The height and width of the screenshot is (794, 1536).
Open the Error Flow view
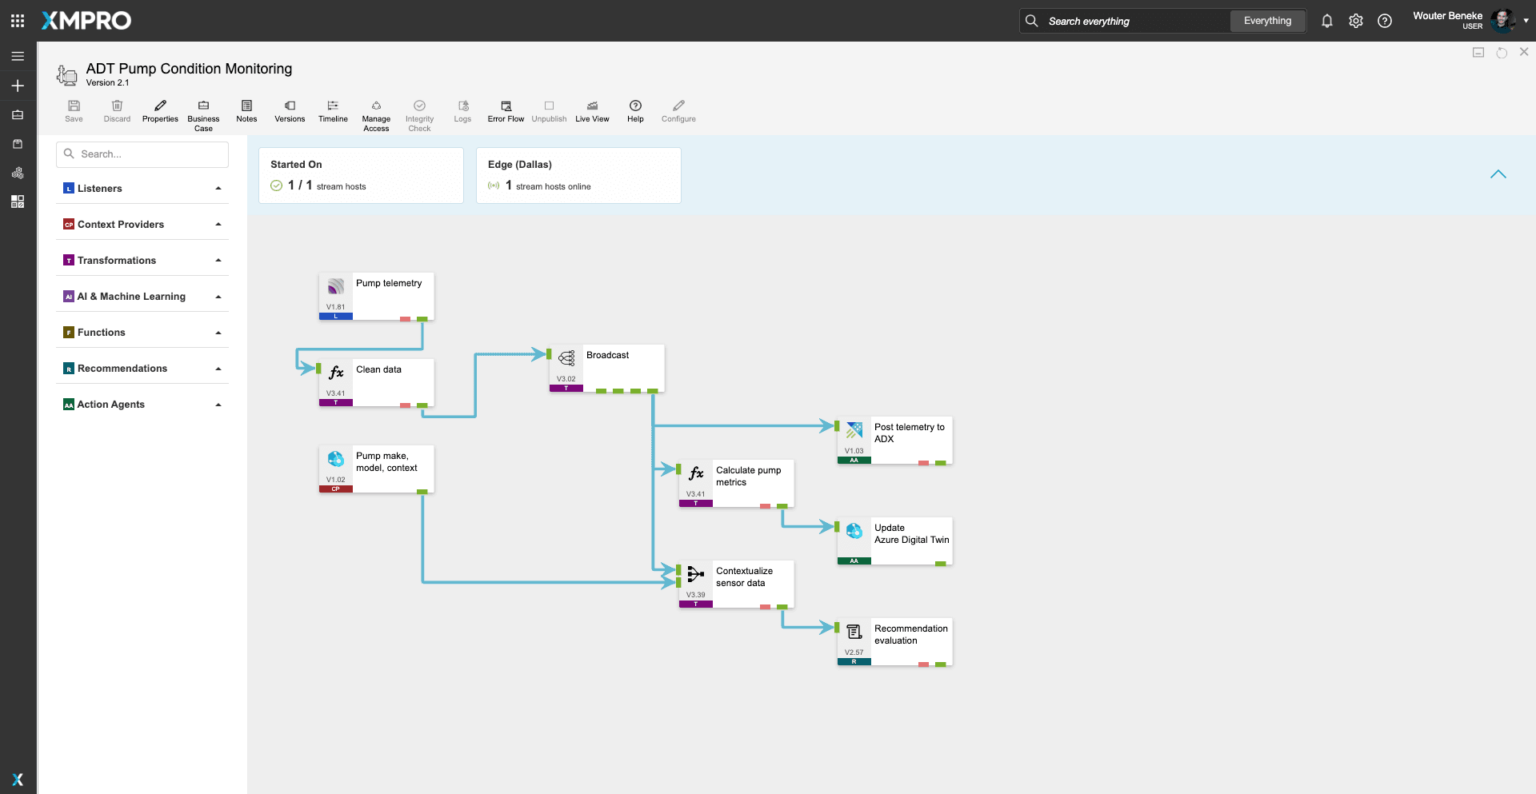pos(506,106)
